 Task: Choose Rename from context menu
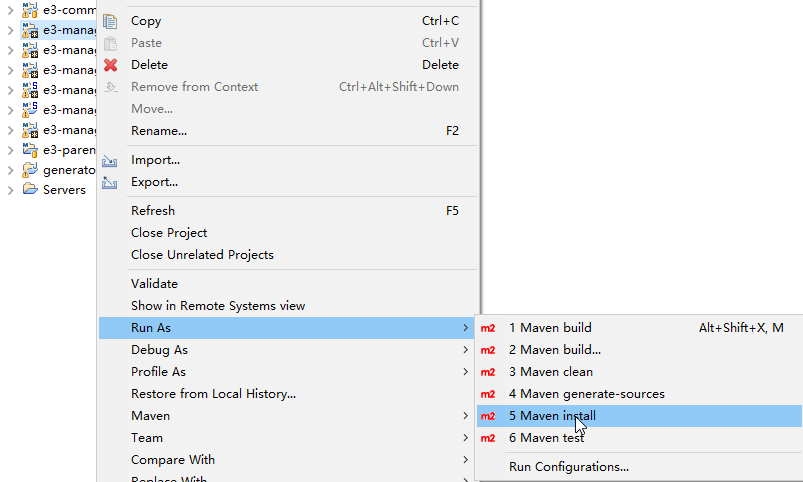[x=159, y=131]
